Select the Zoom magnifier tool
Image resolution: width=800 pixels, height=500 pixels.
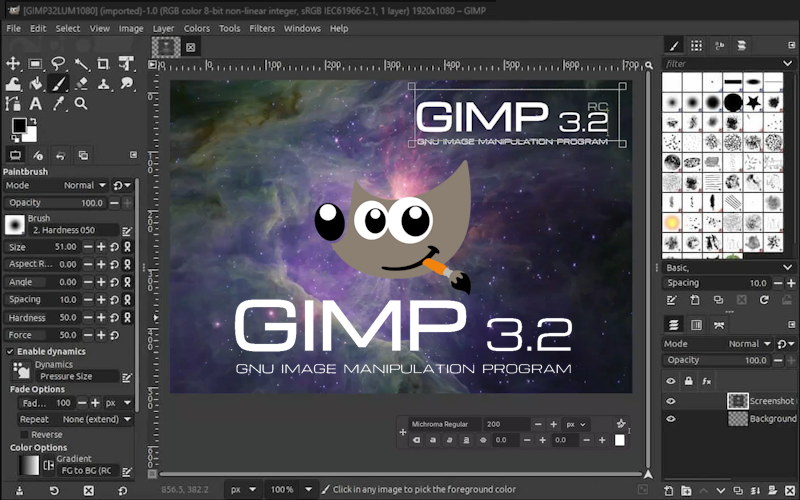[x=81, y=104]
